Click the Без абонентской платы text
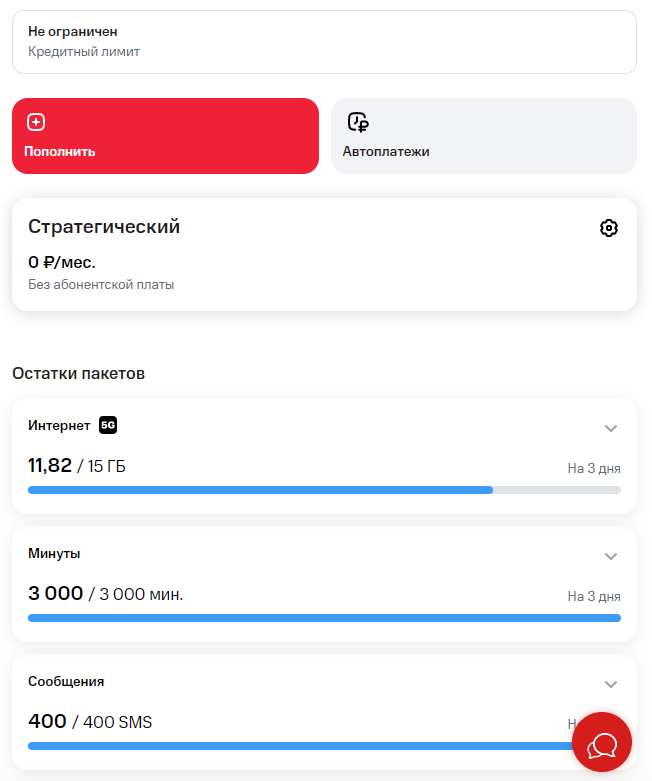 101,284
